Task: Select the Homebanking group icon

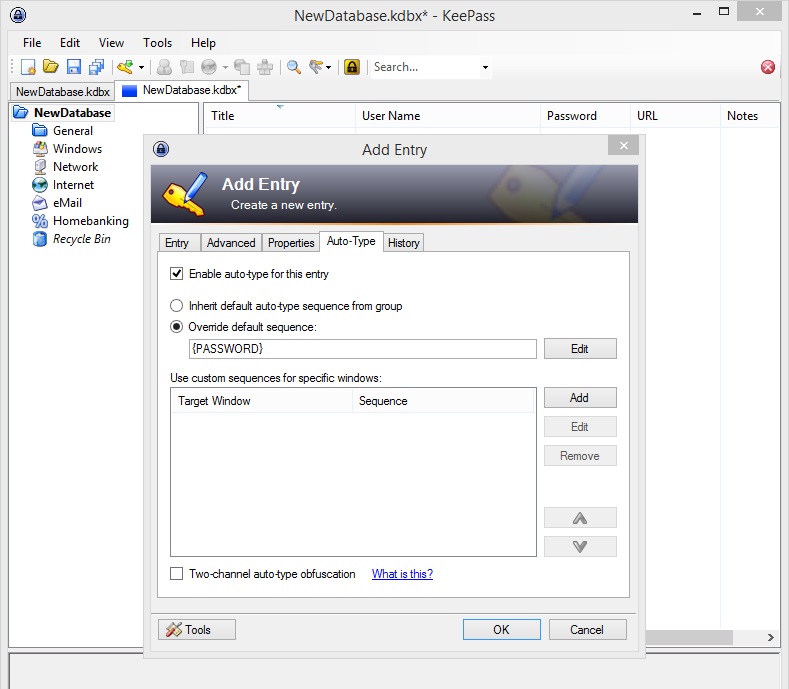Action: [40, 221]
